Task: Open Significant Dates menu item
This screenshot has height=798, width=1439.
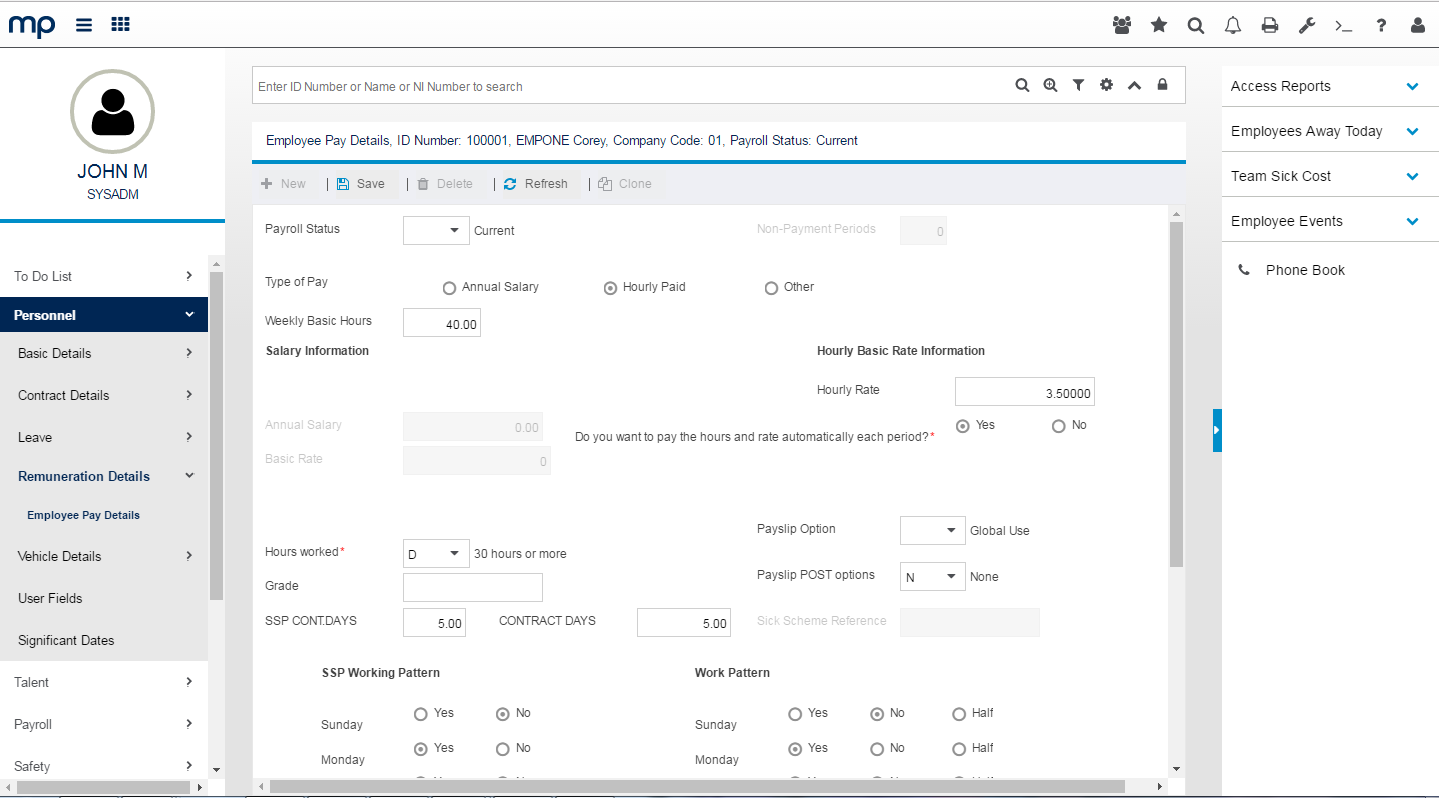Action: pyautogui.click(x=104, y=640)
